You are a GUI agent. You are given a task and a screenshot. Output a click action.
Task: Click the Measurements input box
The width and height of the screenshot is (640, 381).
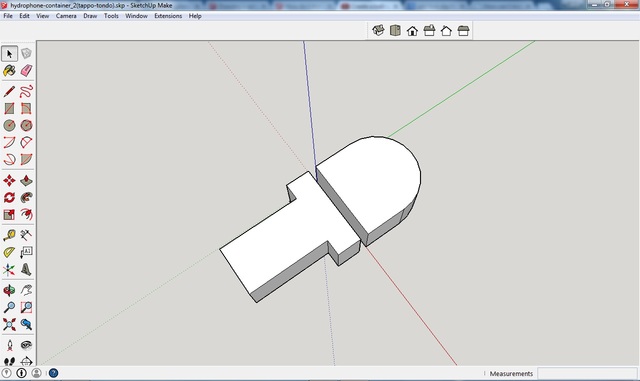click(587, 373)
